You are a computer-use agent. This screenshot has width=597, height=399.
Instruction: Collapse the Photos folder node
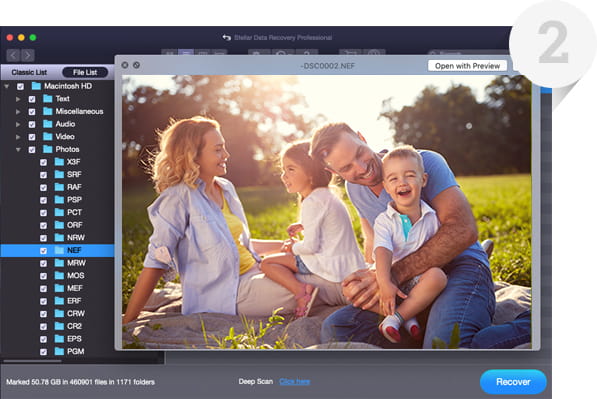tap(18, 150)
